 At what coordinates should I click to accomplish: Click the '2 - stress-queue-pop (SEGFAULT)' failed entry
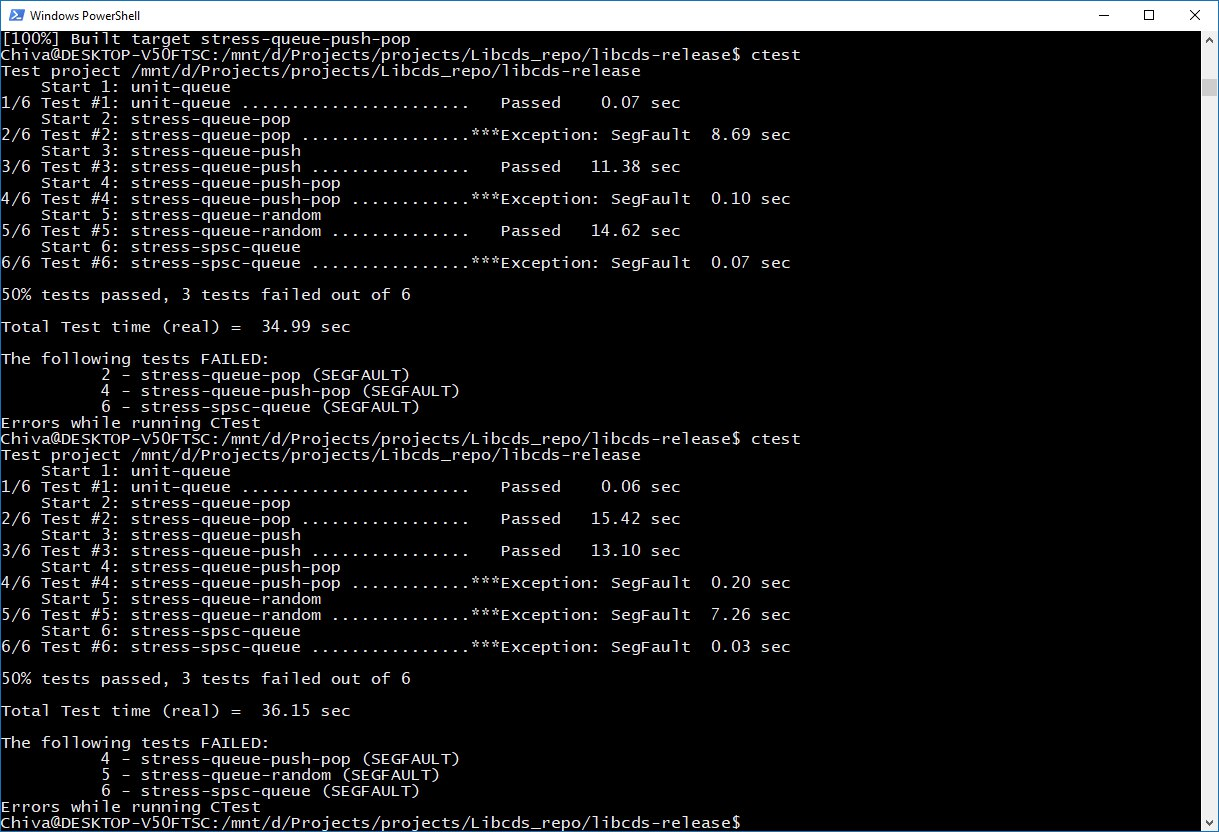tap(255, 375)
